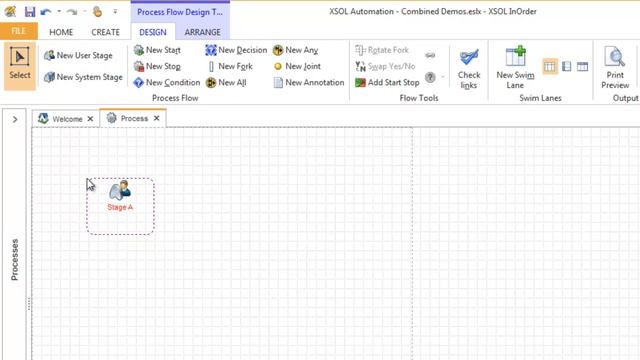This screenshot has width=640, height=360.
Task: Click the XSOL application logo icon
Action: tap(10, 12)
